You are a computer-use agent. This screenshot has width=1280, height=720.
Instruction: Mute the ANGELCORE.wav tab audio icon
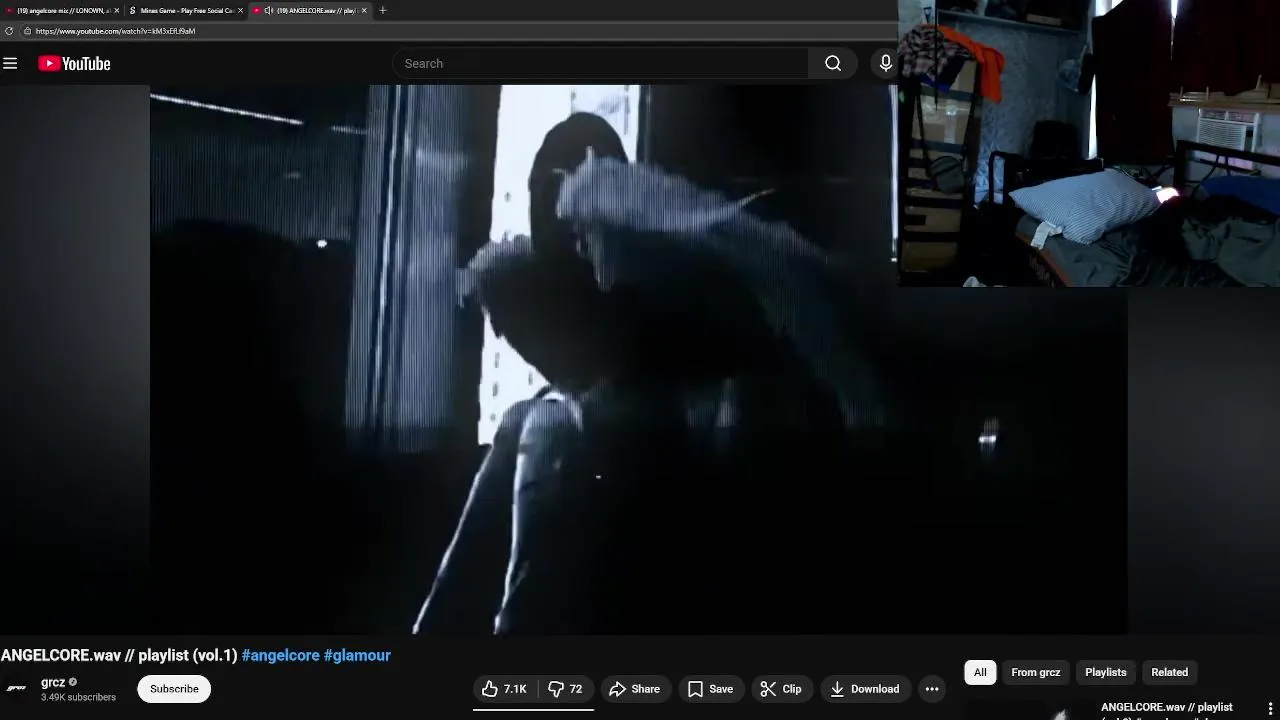click(x=268, y=10)
